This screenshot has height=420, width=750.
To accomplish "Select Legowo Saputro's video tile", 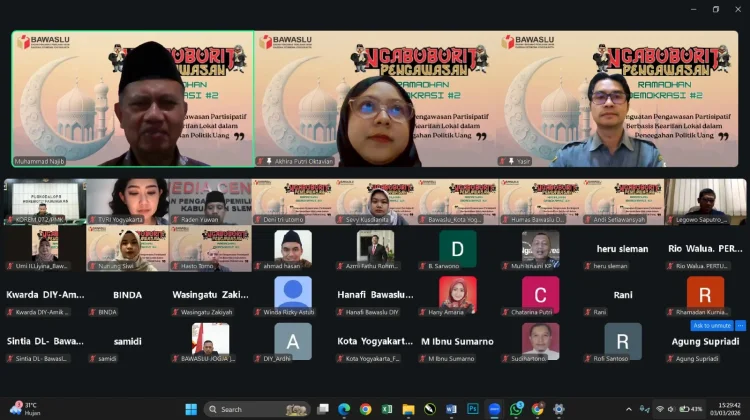I will [x=706, y=202].
